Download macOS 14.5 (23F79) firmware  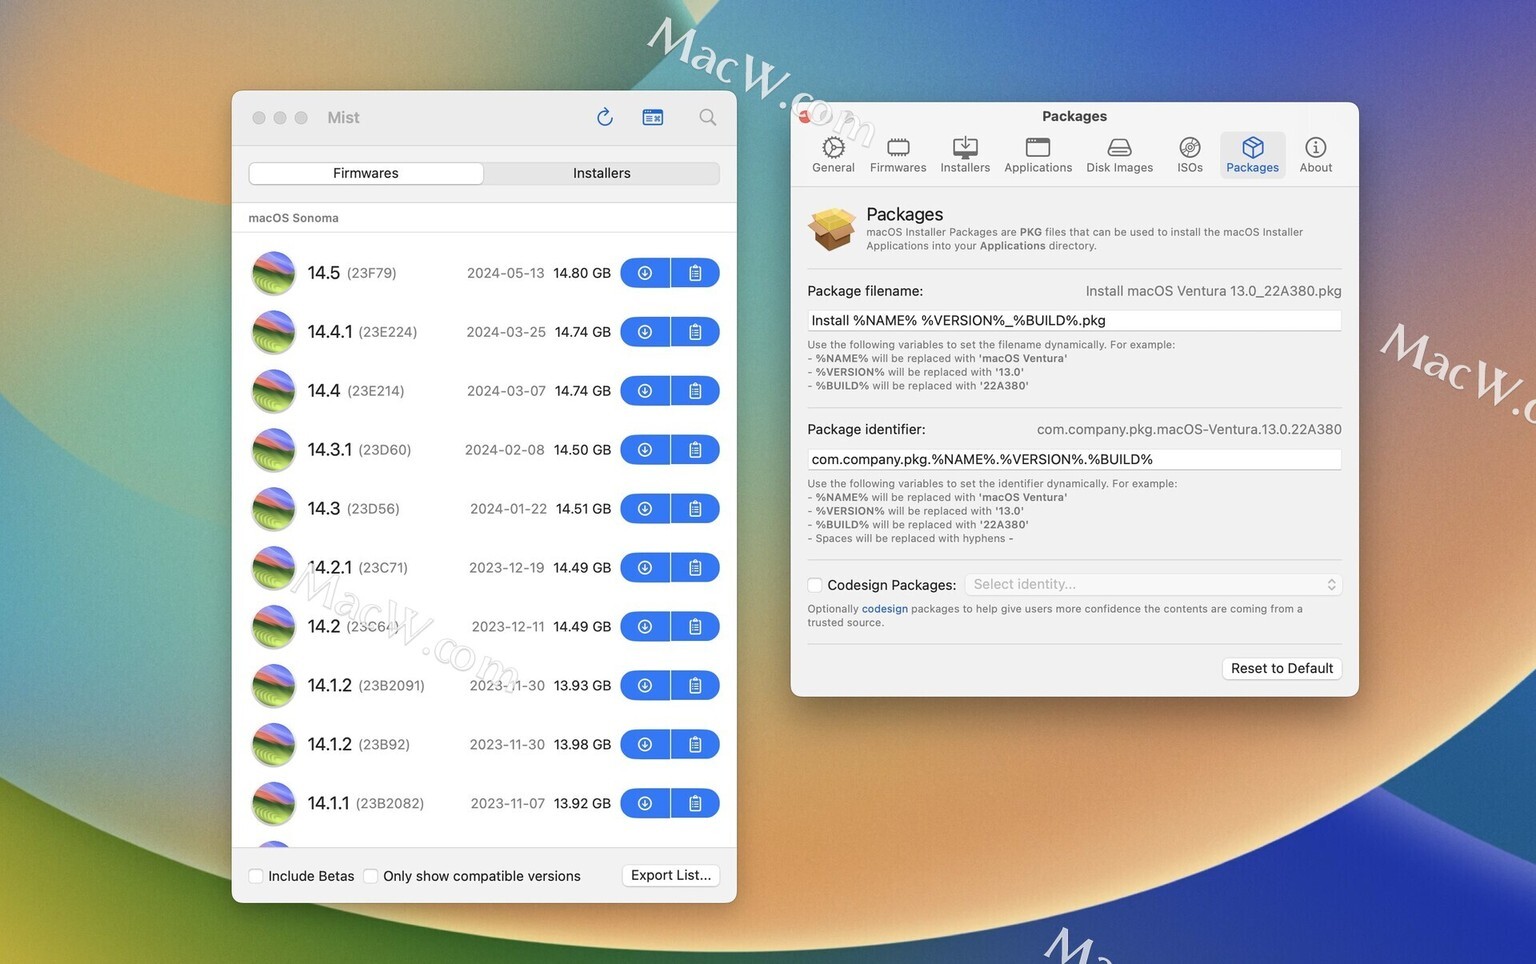645,273
